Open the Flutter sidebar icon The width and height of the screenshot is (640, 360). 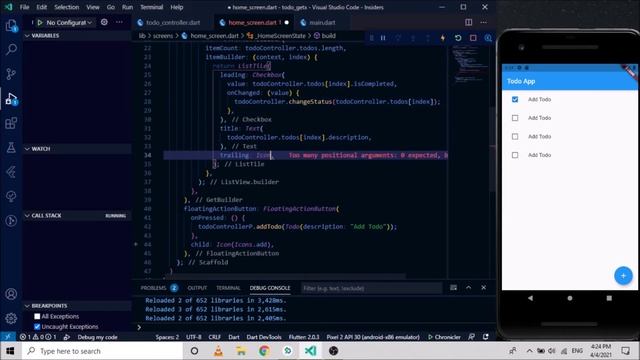click(11, 172)
